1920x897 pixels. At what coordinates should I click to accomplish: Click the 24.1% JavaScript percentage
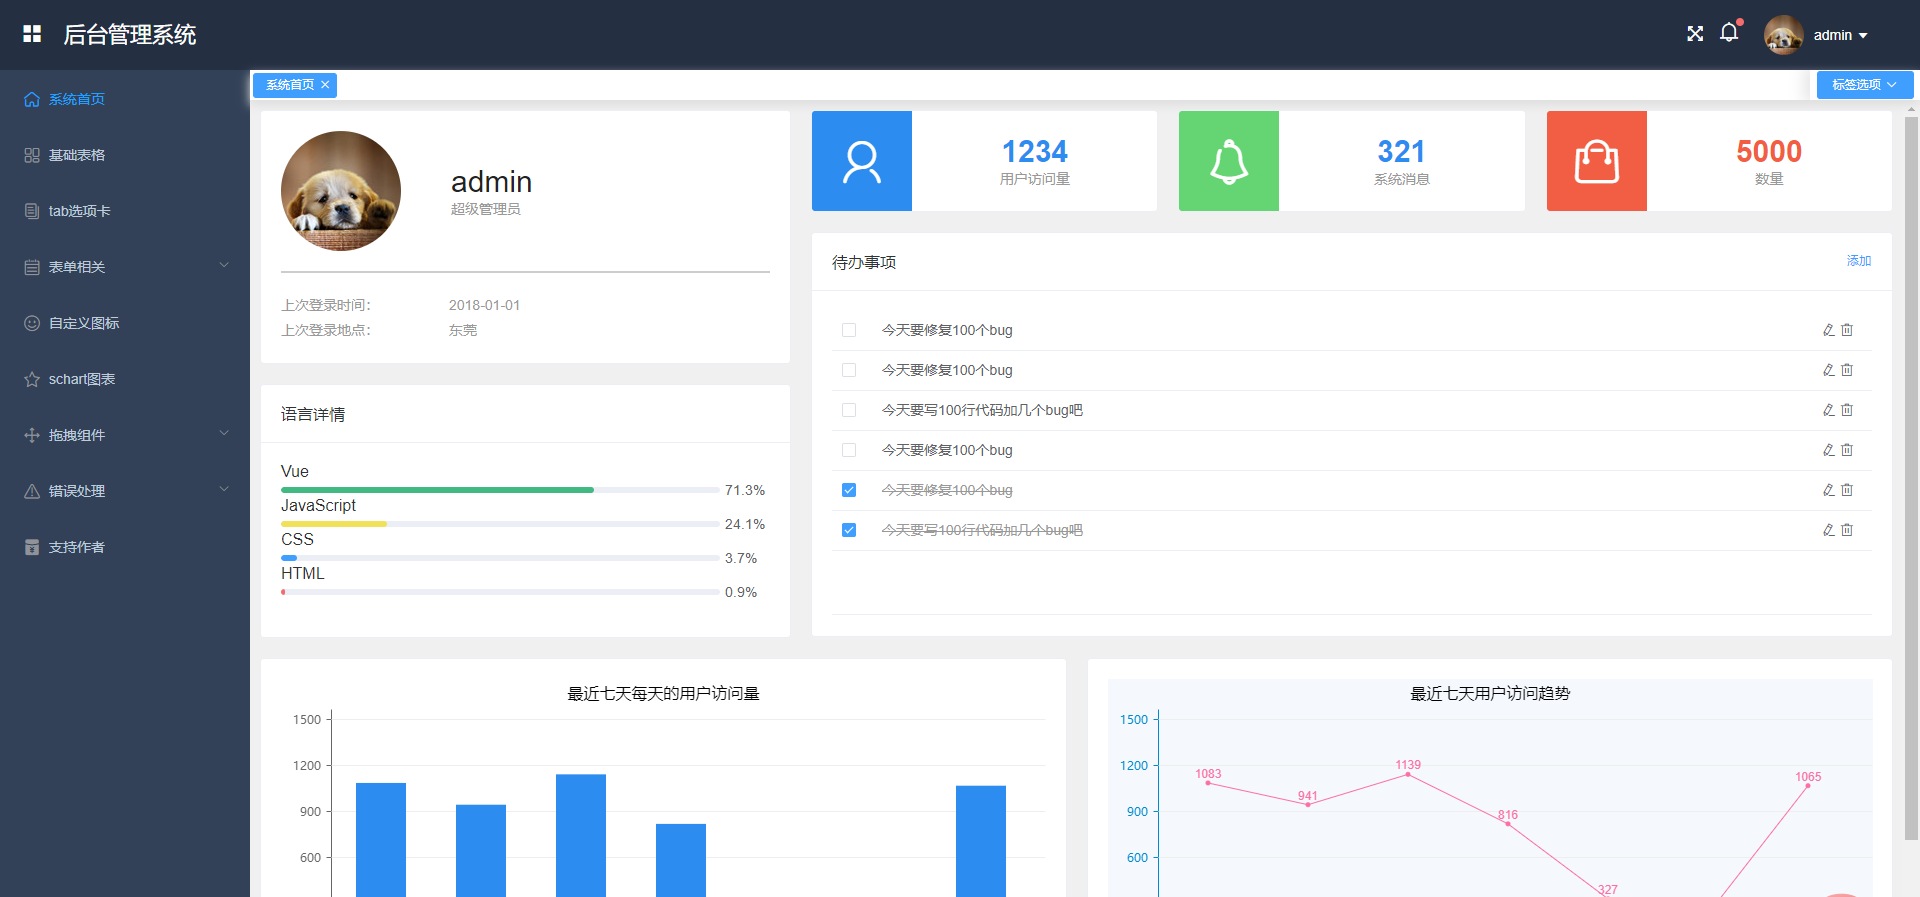pos(745,524)
